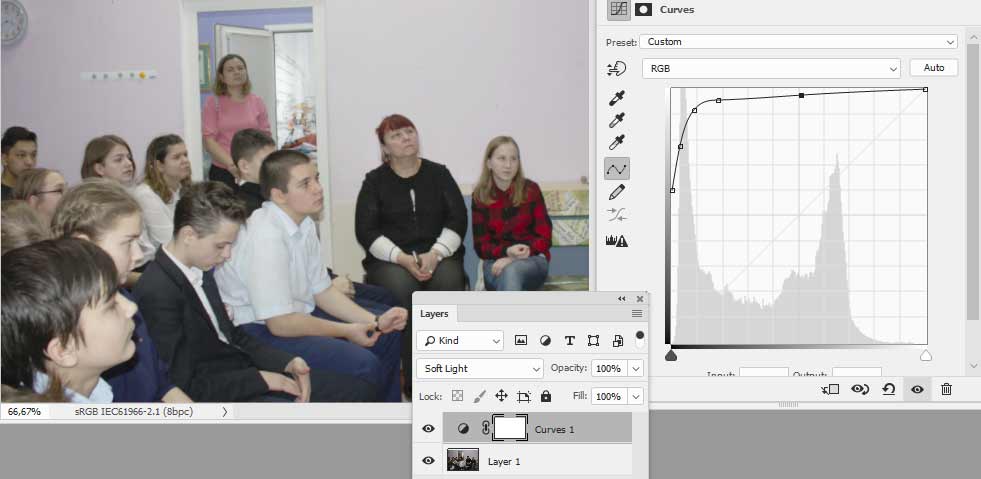Click the 66,67% zoom level field

click(x=24, y=411)
